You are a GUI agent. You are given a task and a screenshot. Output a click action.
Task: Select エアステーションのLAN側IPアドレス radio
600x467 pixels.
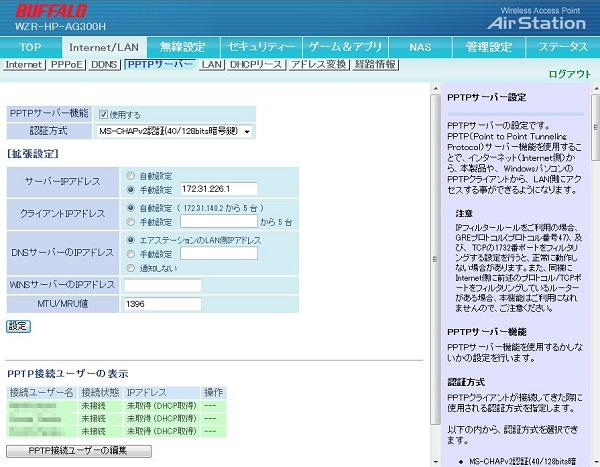point(131,240)
